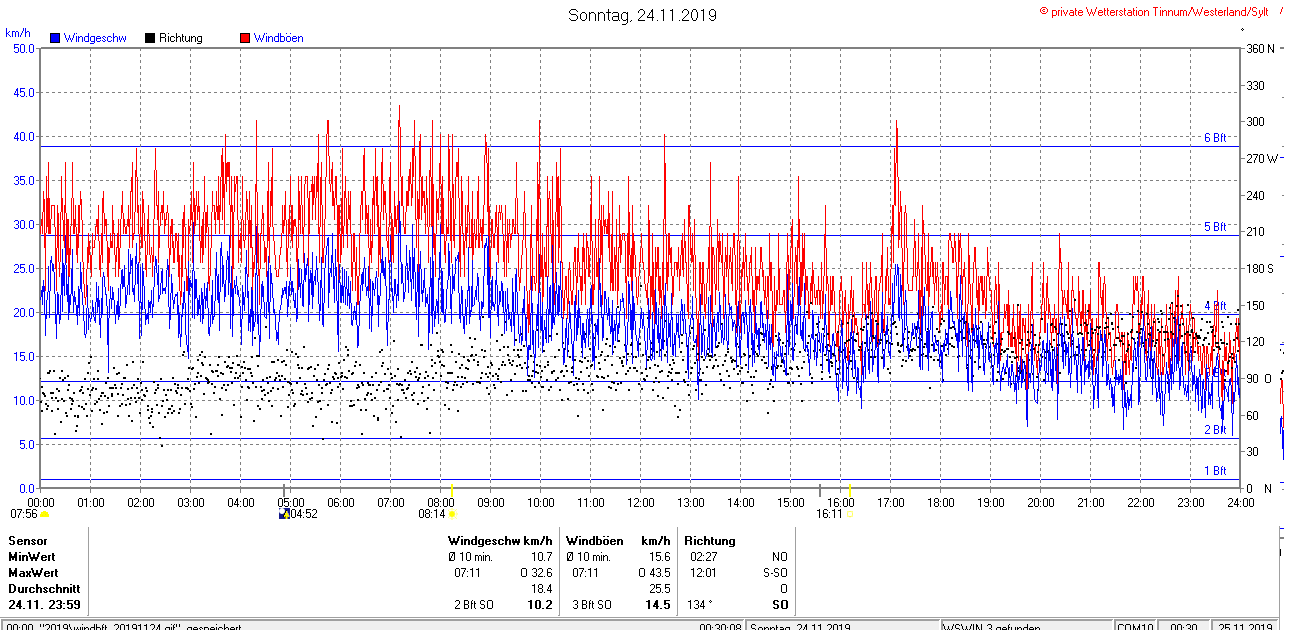Screen dimensions: 1310x630
Task: Click the yellow sunrise marker at 08:14
Action: click(452, 514)
